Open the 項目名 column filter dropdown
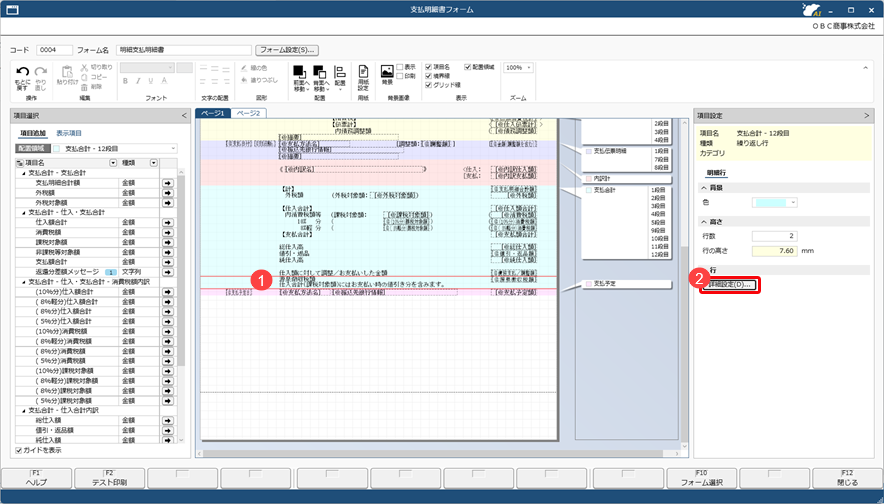Viewport: 884px width, 504px height. point(113,163)
